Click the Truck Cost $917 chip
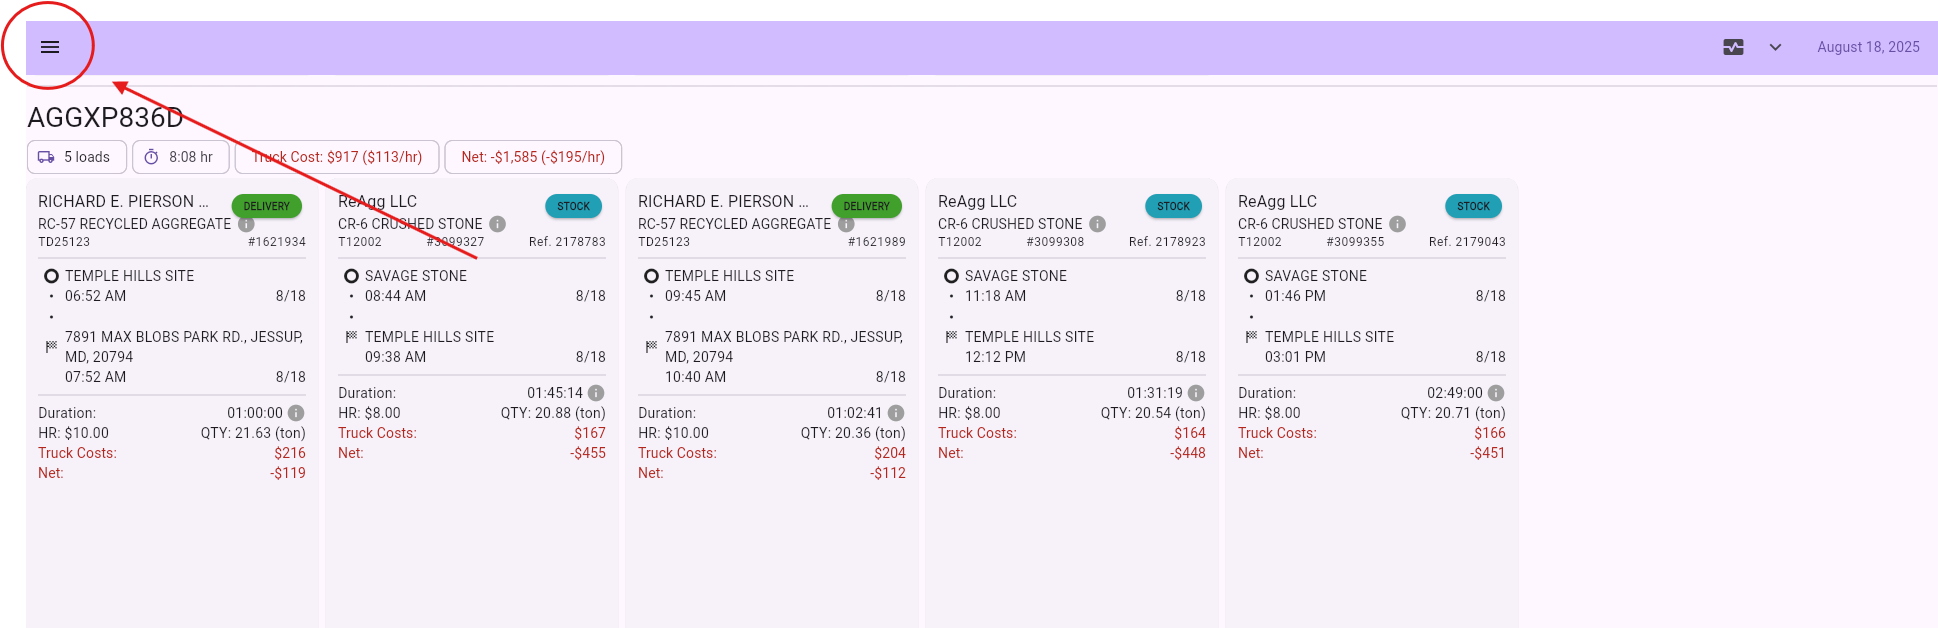The height and width of the screenshot is (628, 1938). 337,157
